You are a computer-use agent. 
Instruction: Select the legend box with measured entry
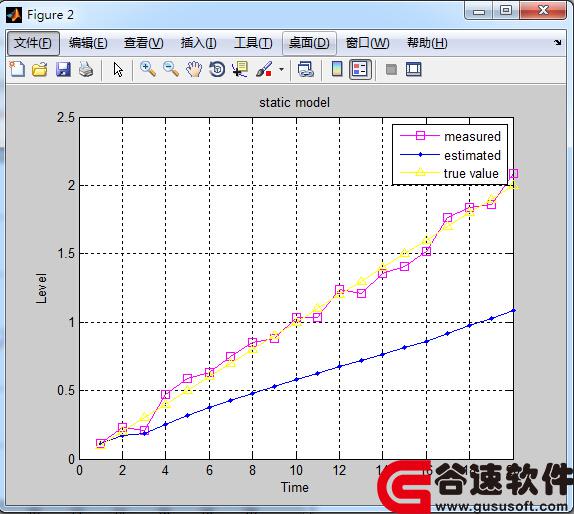pyautogui.click(x=450, y=154)
